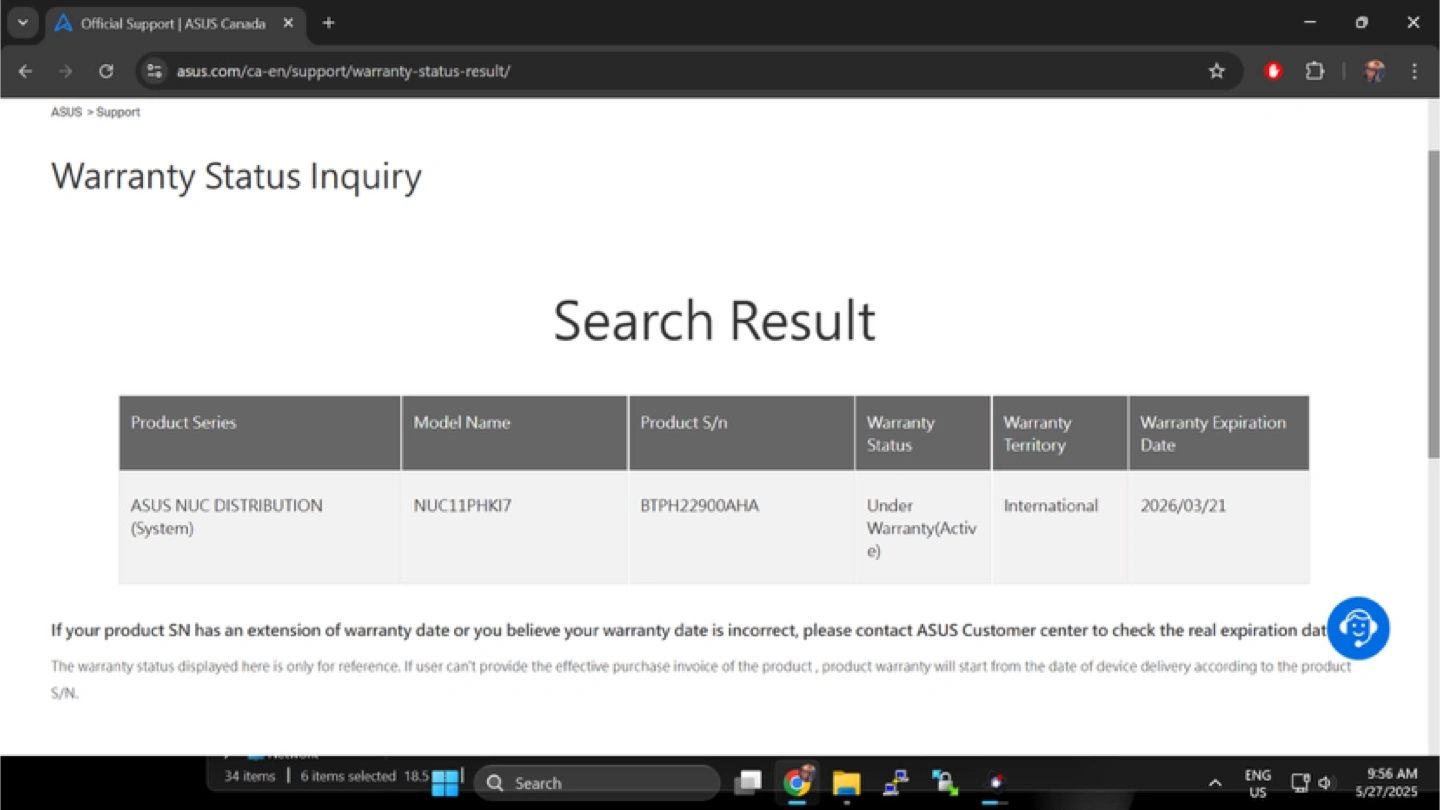This screenshot has width=1440, height=810.
Task: Click the Under Warranty(Active) status cell
Action: coord(923,528)
